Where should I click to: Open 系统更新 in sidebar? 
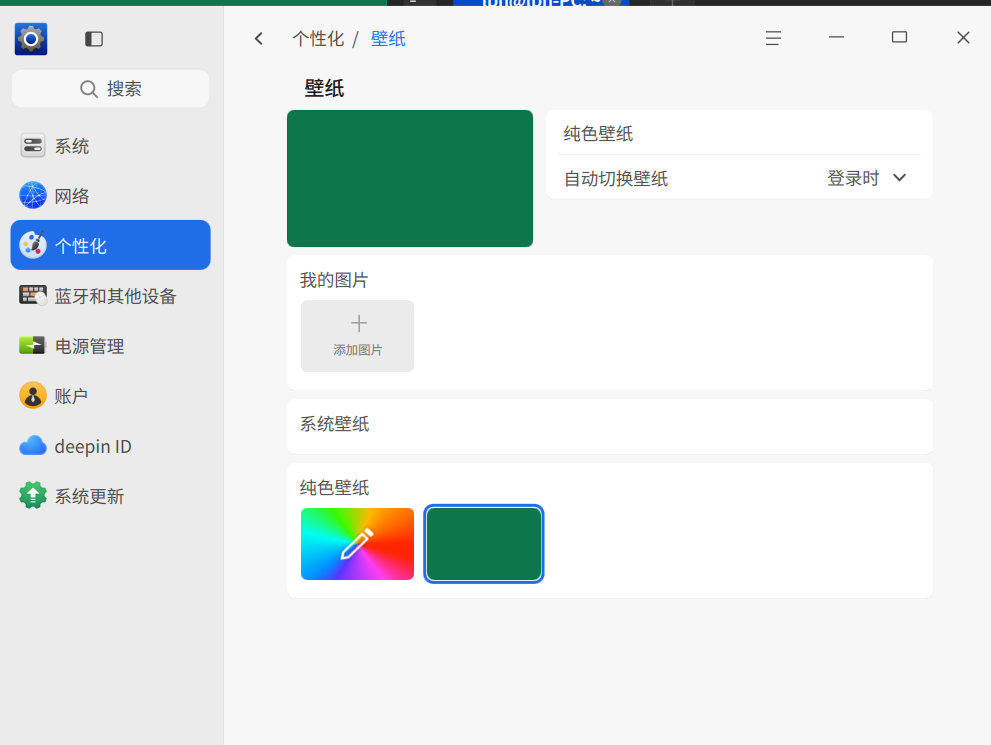pos(111,496)
